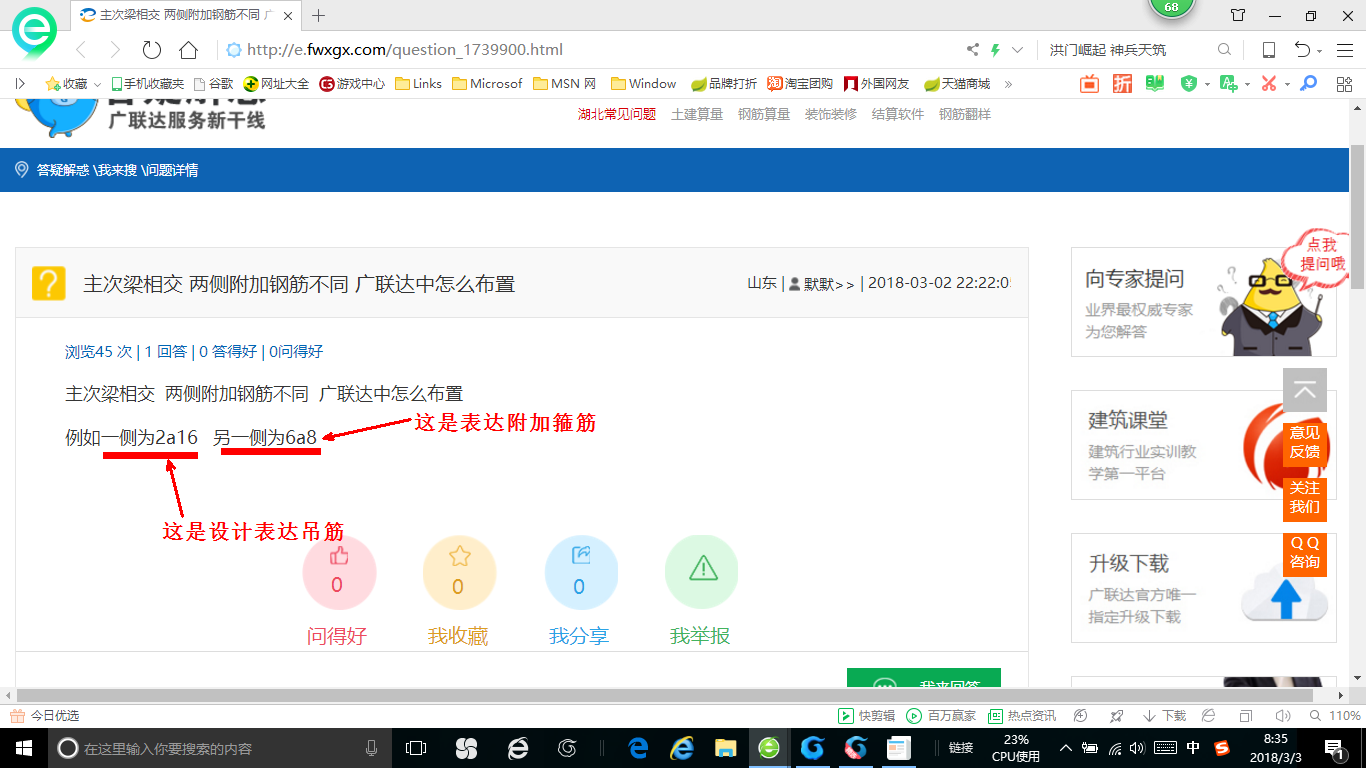Reload the page with refresh icon

152,50
